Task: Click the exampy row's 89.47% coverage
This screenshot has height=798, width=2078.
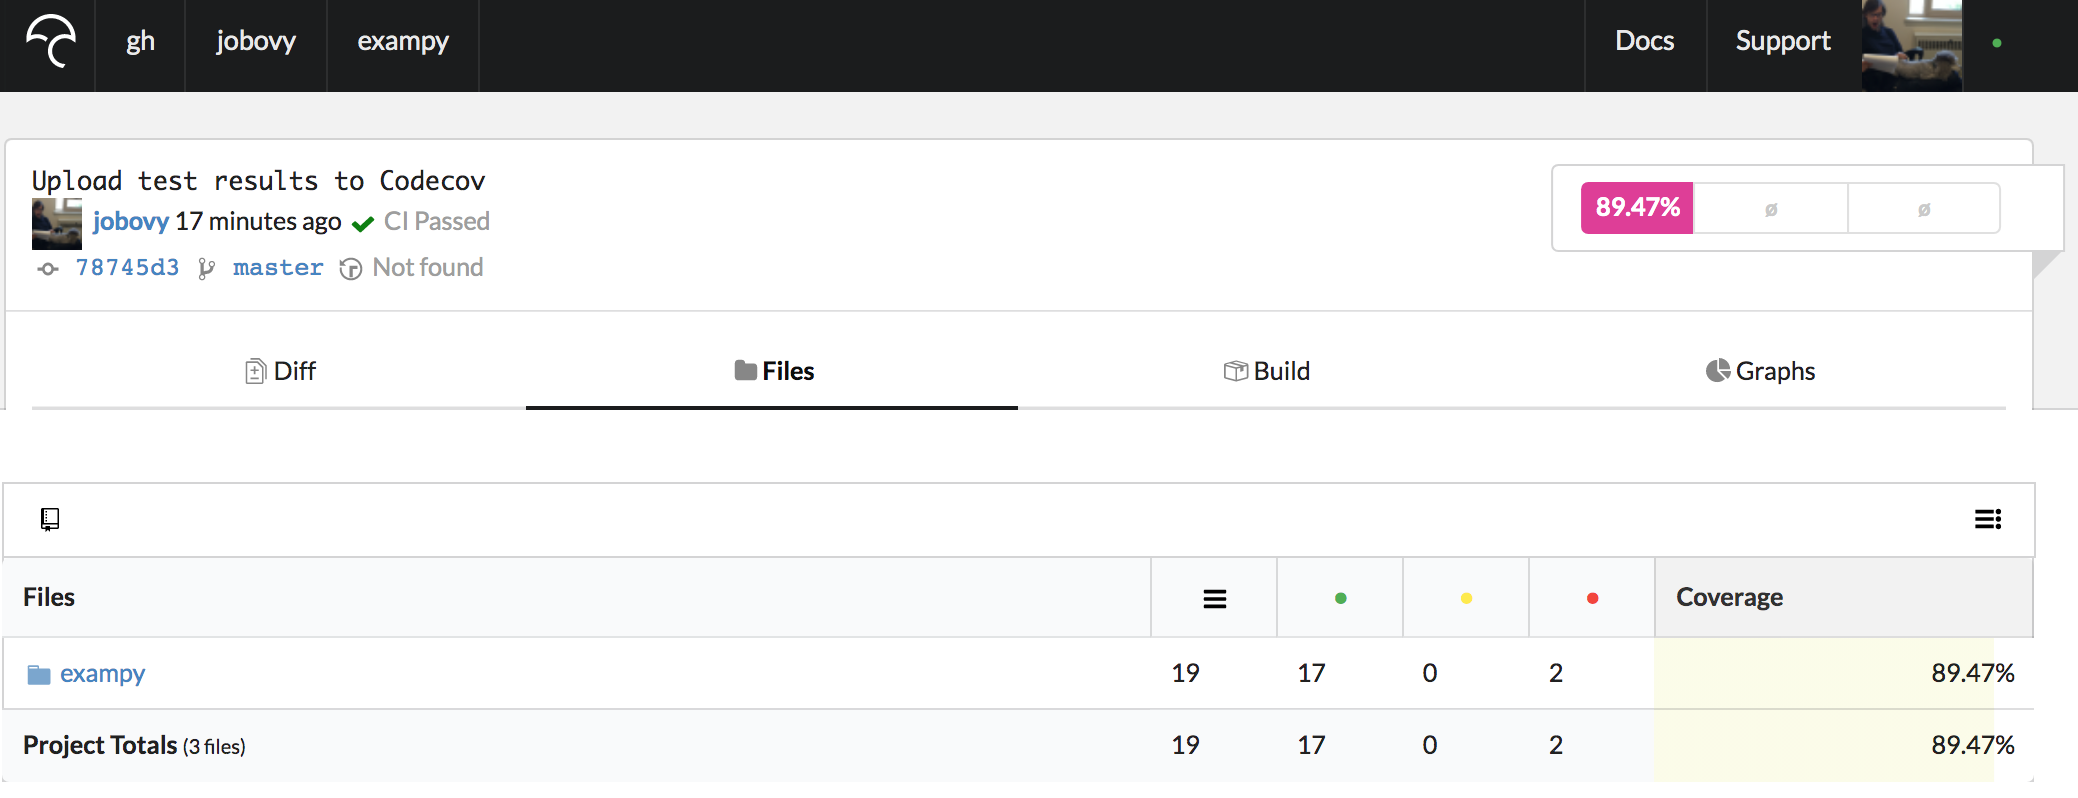Action: click(1972, 673)
